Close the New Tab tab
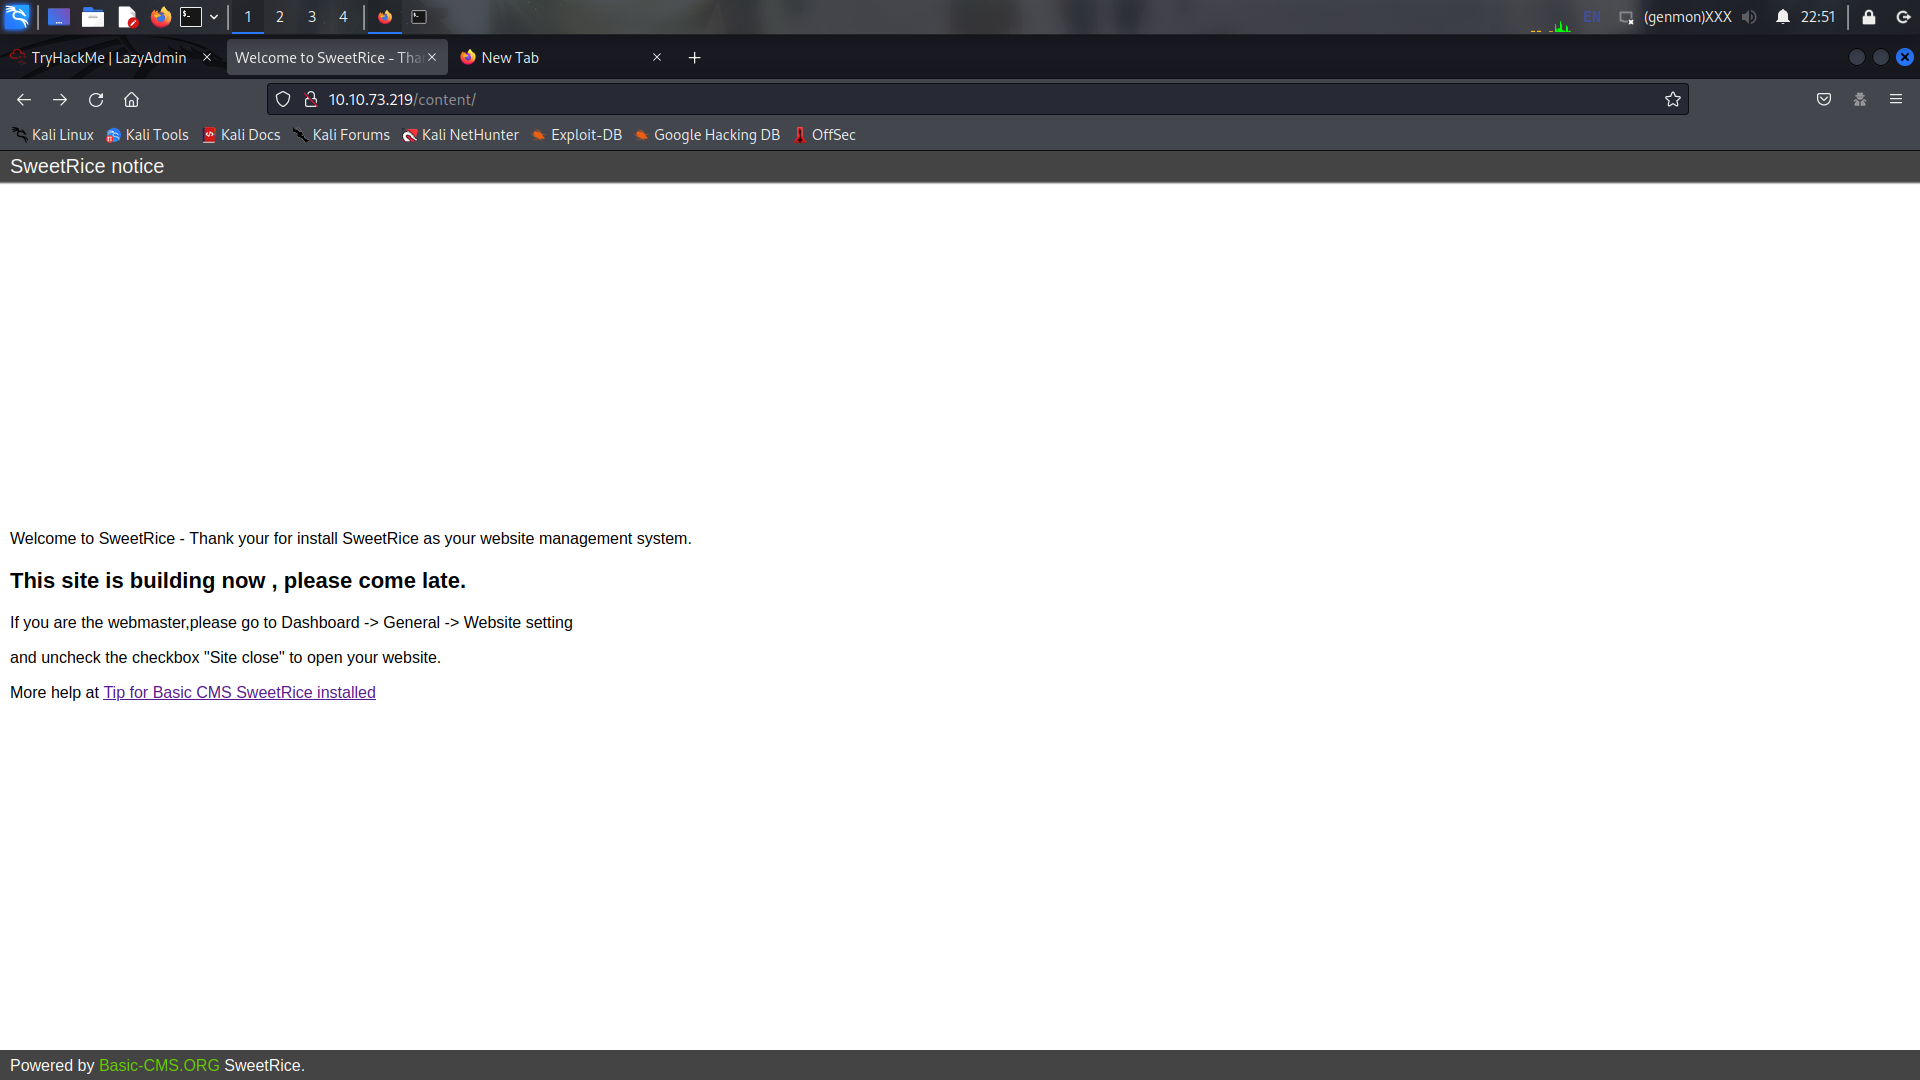 (x=657, y=57)
